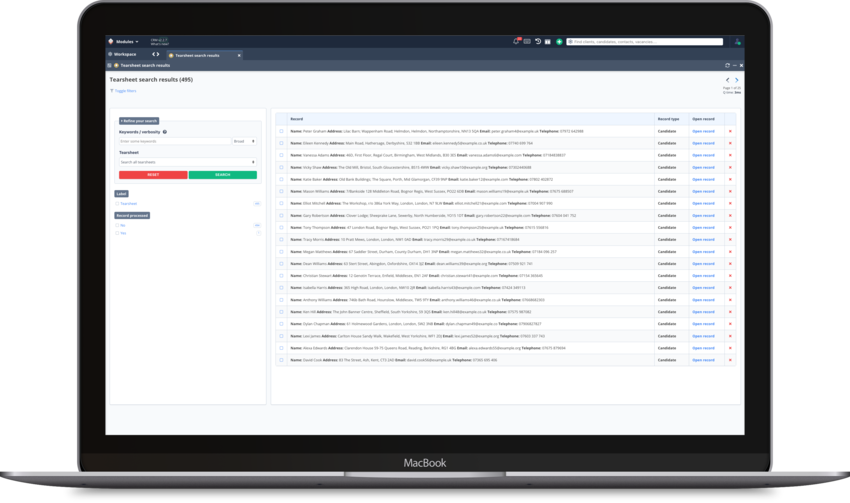Check the Record processed No filter

click(117, 225)
